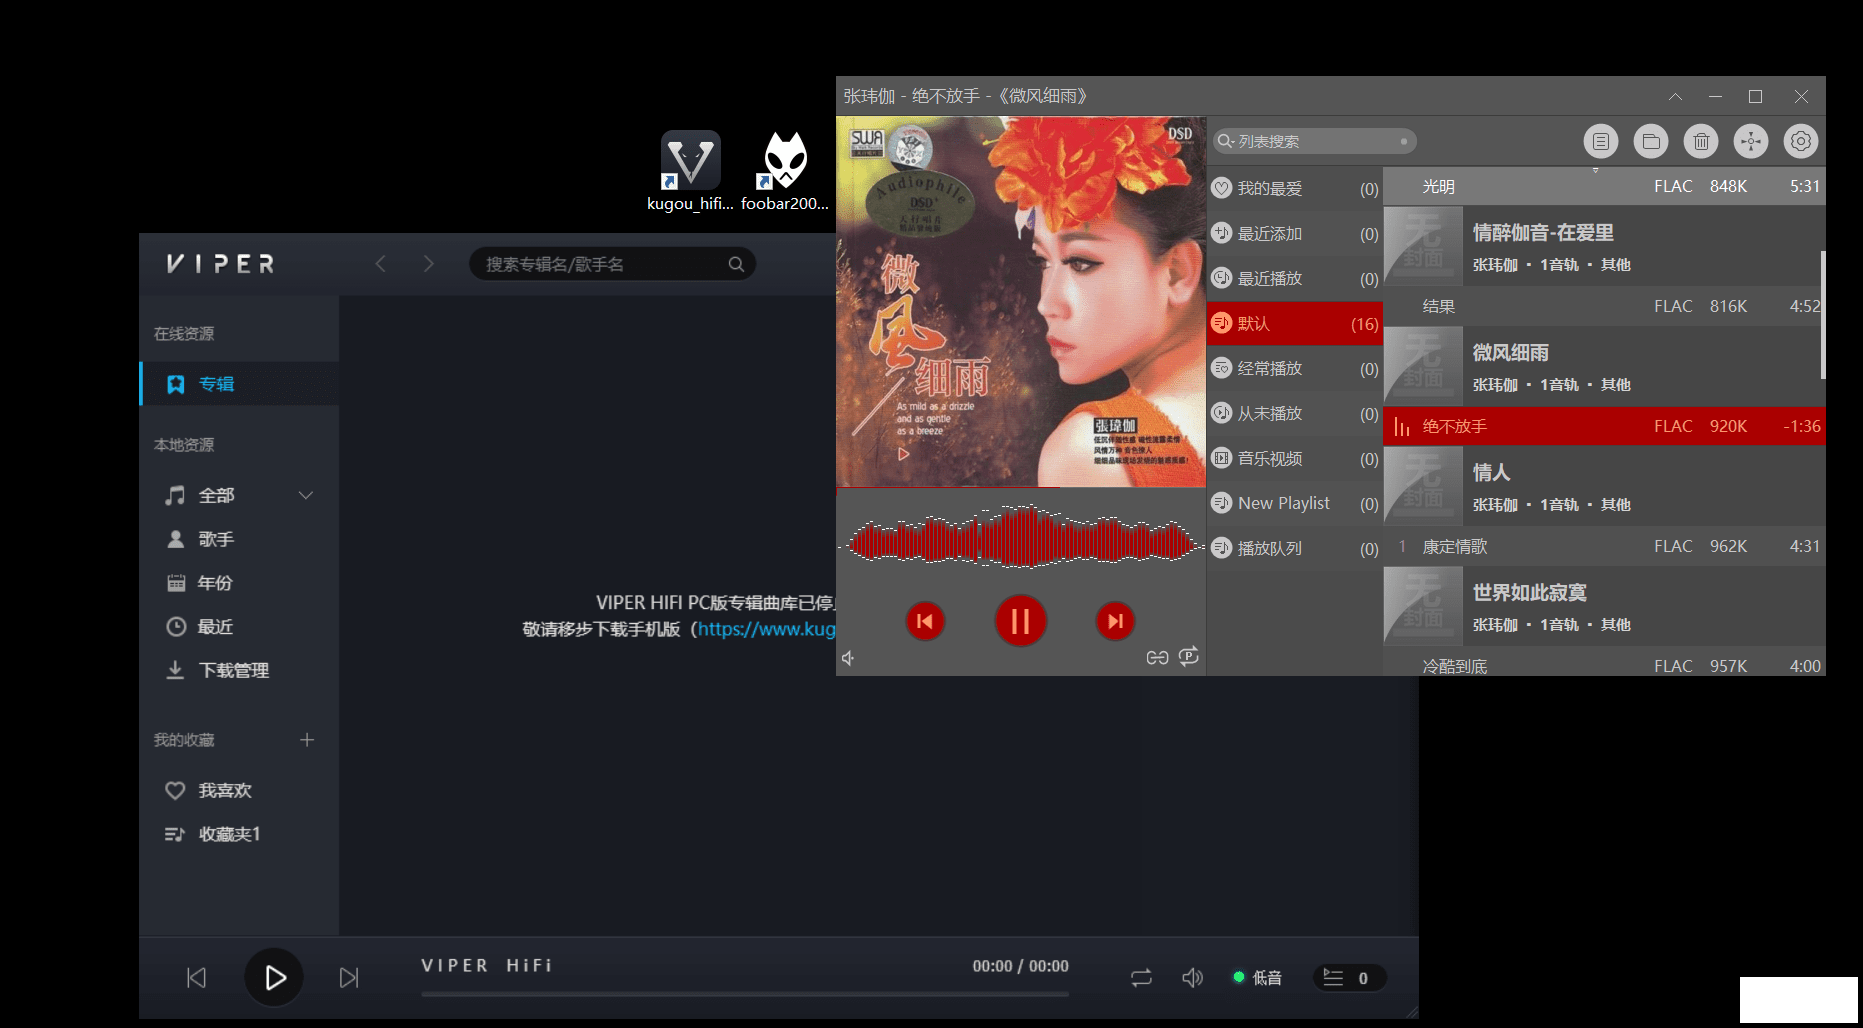Click the kugou download hyperlink in VIPER
Image resolution: width=1863 pixels, height=1028 pixels.
pyautogui.click(x=766, y=629)
